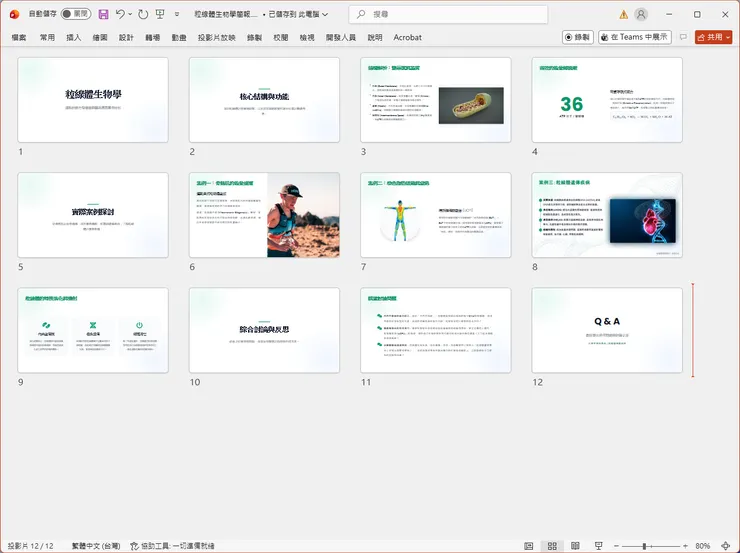Click the zoom slider handle

644,546
